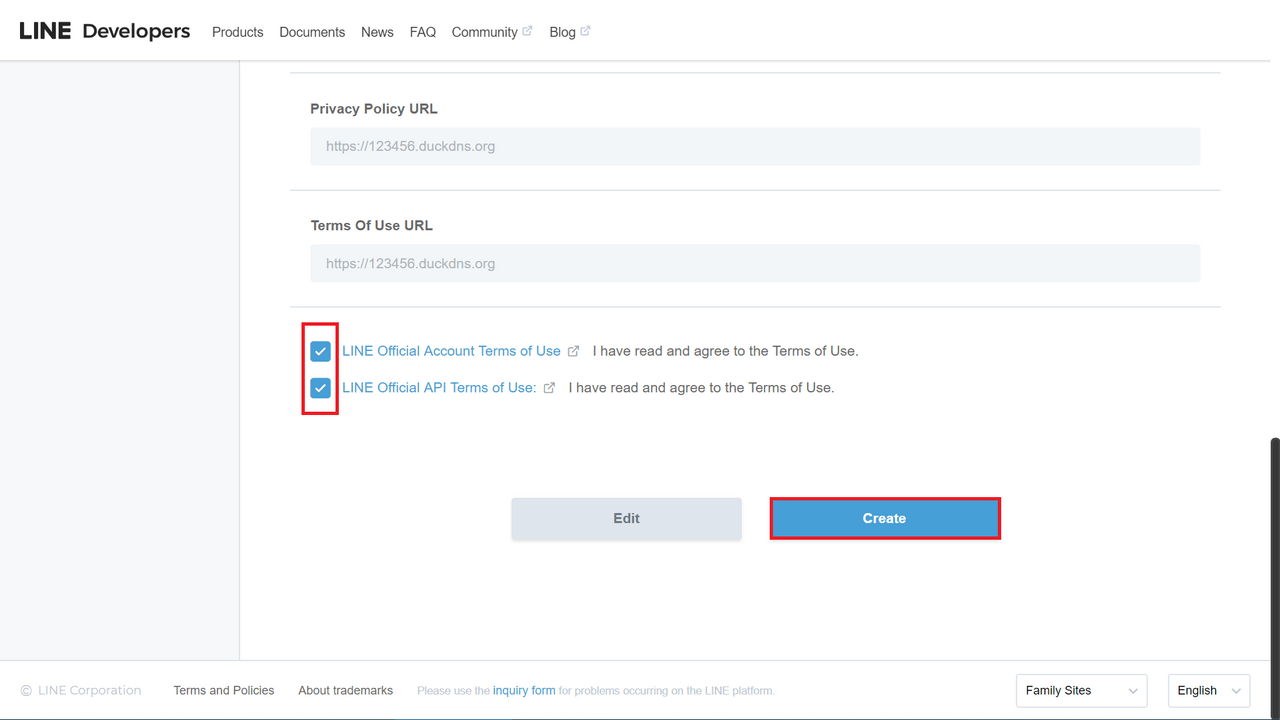Screen dimensions: 1280x720
Task: Click external-link icon after API Terms of Use
Action: click(549, 388)
